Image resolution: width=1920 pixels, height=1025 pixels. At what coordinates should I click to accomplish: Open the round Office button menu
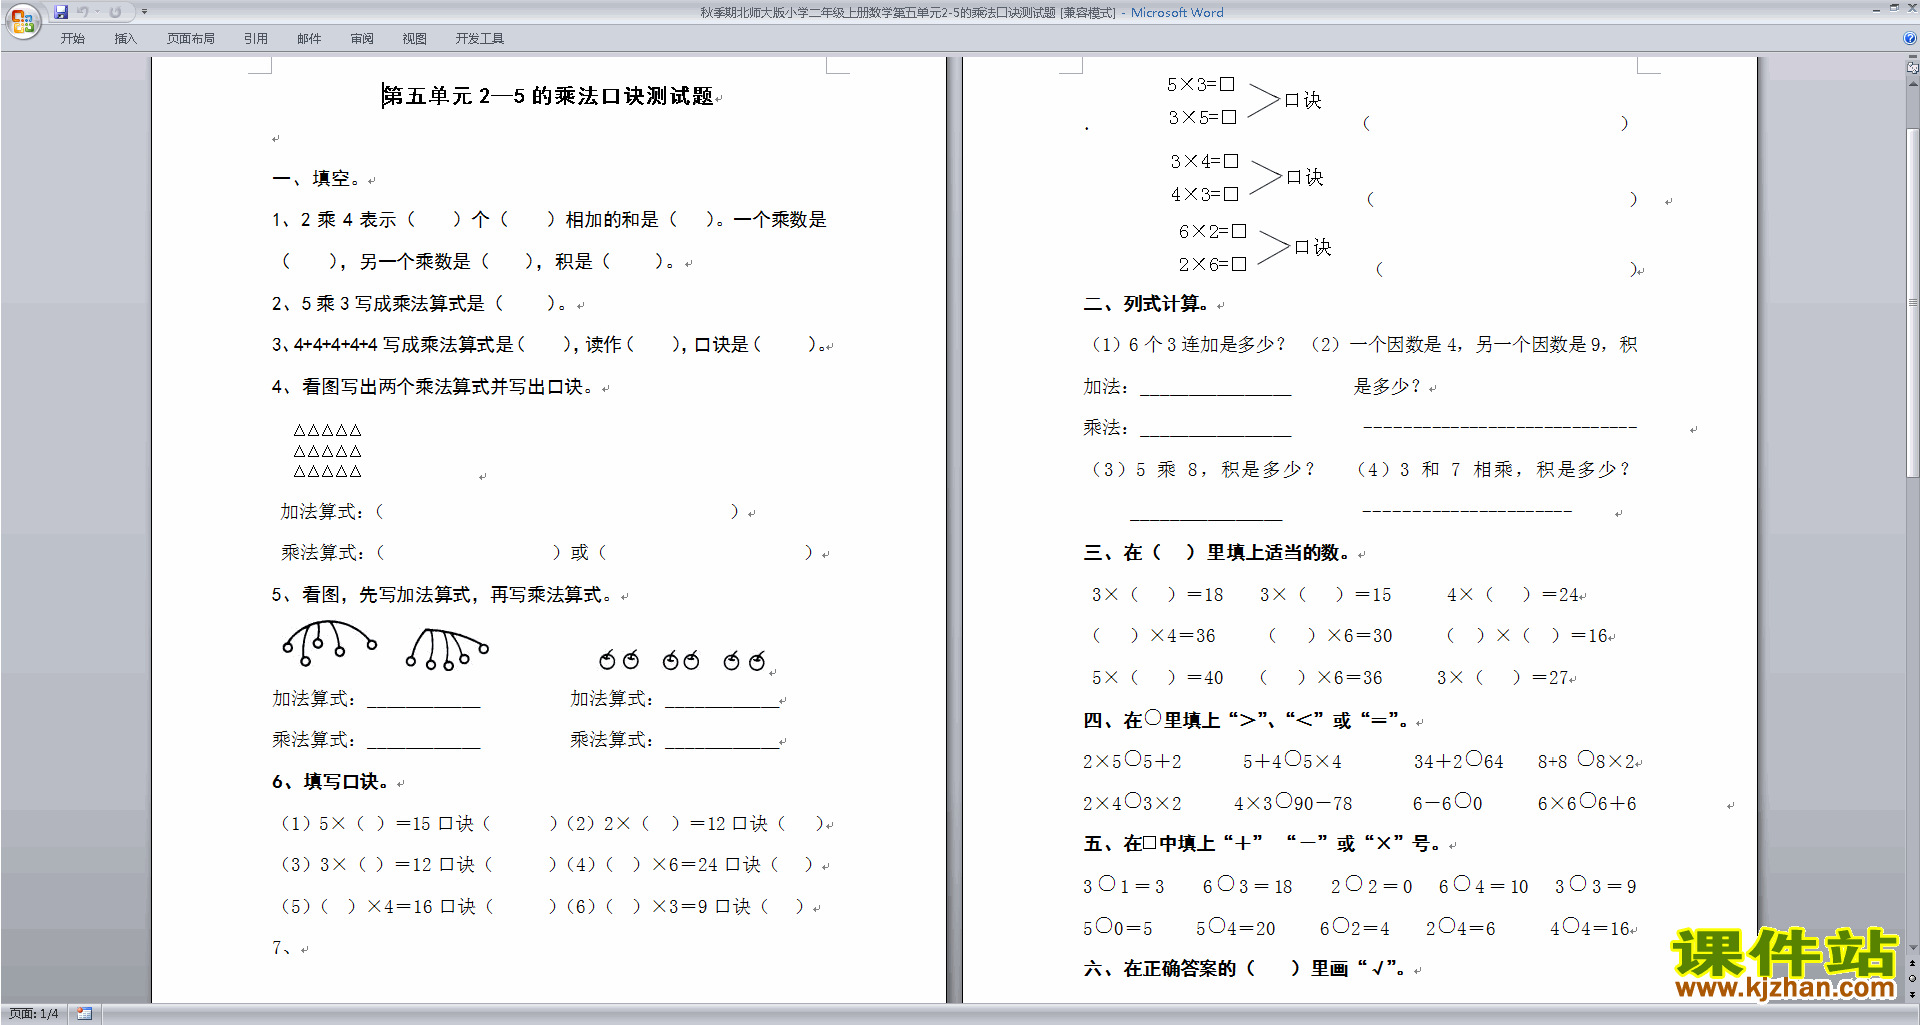[22, 20]
